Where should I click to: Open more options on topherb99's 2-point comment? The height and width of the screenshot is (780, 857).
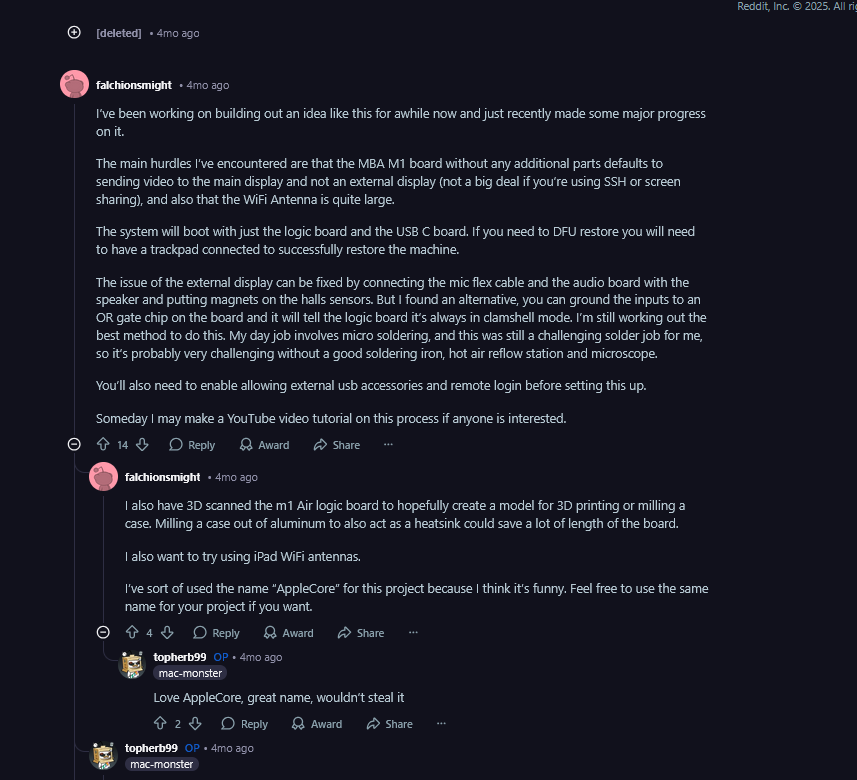pos(441,723)
